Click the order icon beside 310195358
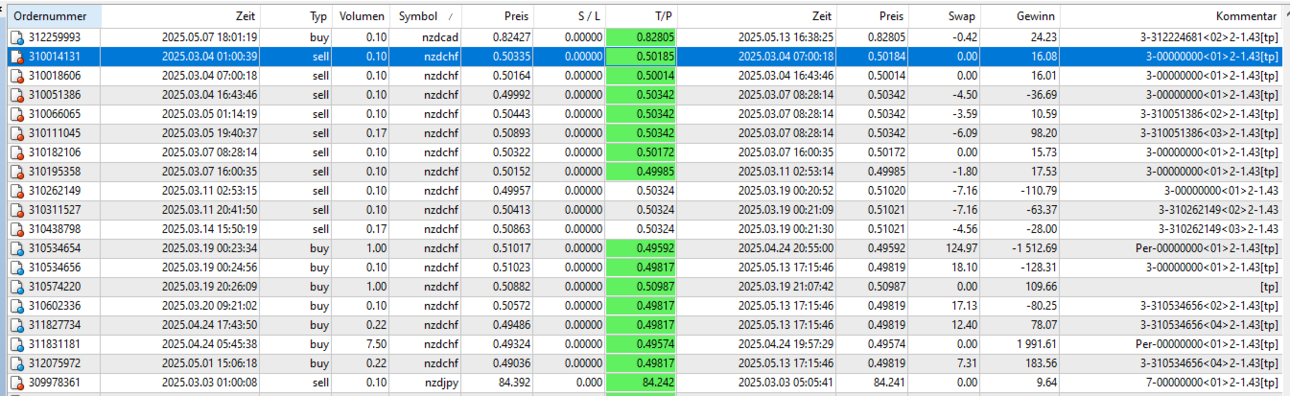1290x396 pixels. [16, 171]
